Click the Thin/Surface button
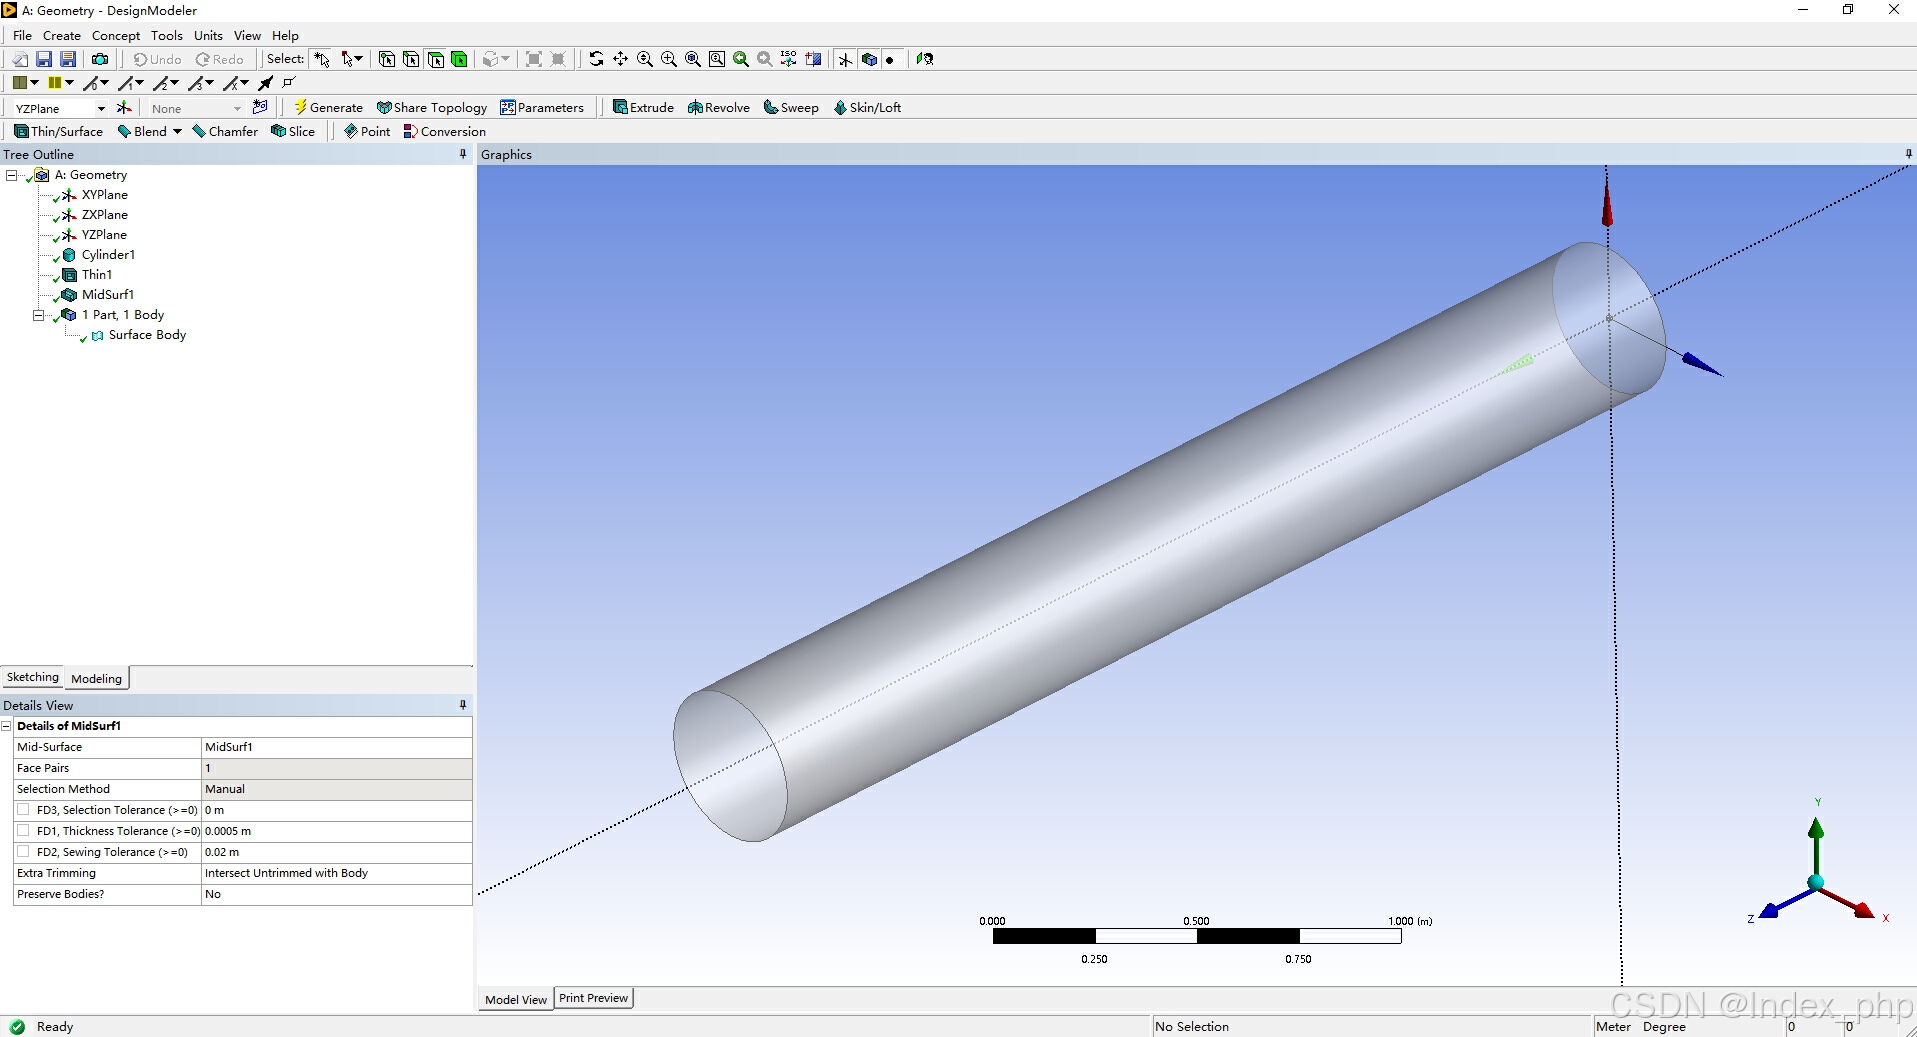The width and height of the screenshot is (1917, 1037). pyautogui.click(x=58, y=131)
